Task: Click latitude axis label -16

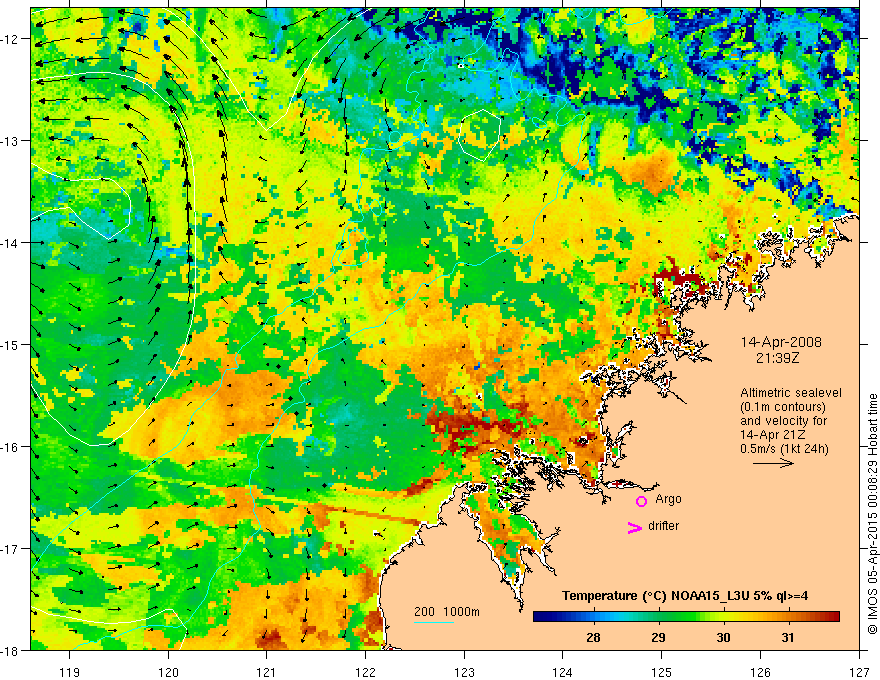Action: tap(10, 447)
